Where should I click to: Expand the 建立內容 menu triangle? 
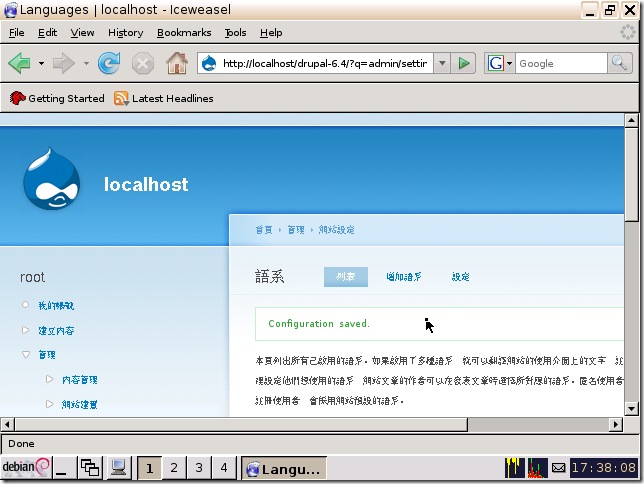(x=25, y=330)
